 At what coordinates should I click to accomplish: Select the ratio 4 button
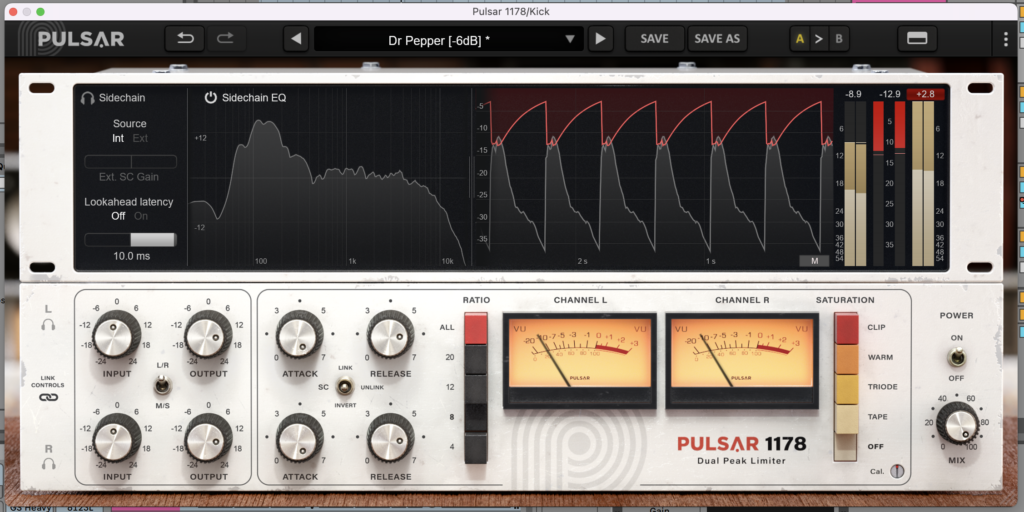click(x=476, y=448)
